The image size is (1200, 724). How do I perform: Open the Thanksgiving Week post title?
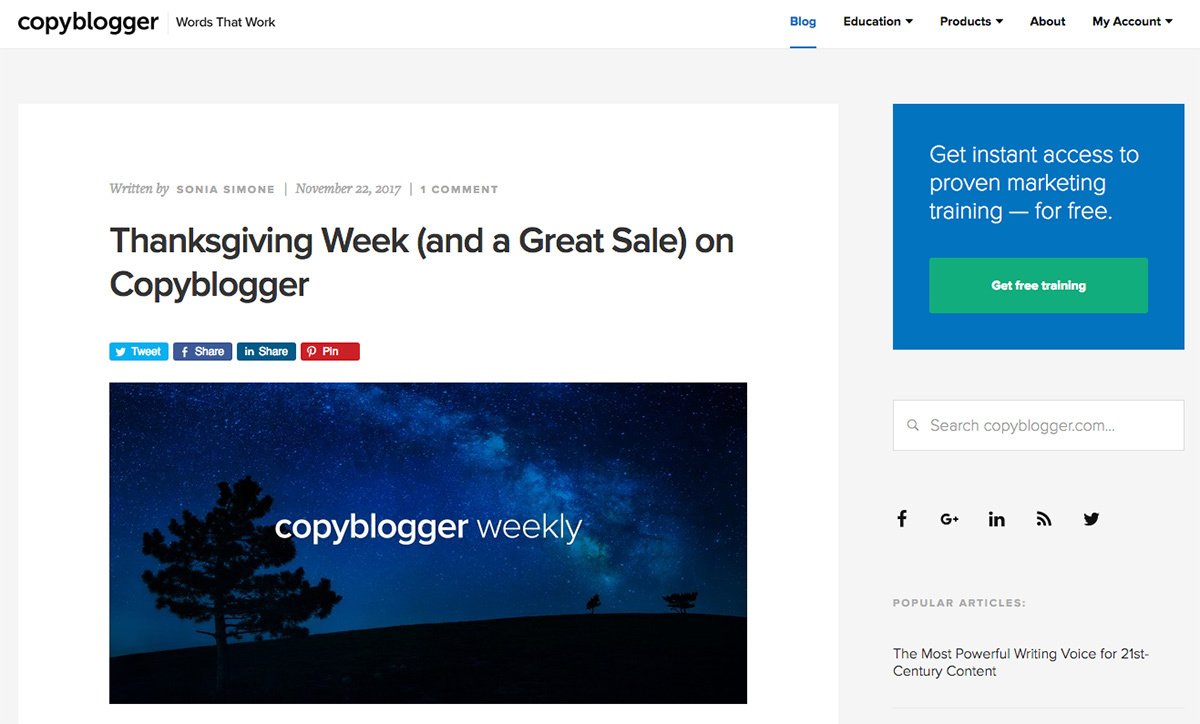pyautogui.click(x=421, y=262)
